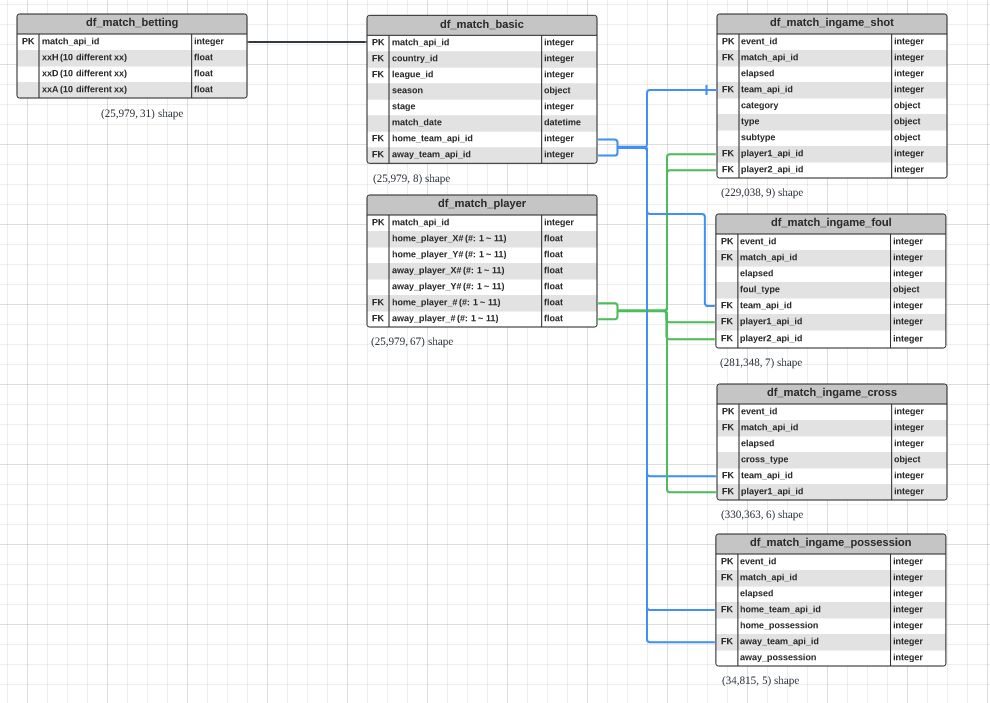Click the (25,979, 31) shape text
990x703 pixels.
pos(142,113)
